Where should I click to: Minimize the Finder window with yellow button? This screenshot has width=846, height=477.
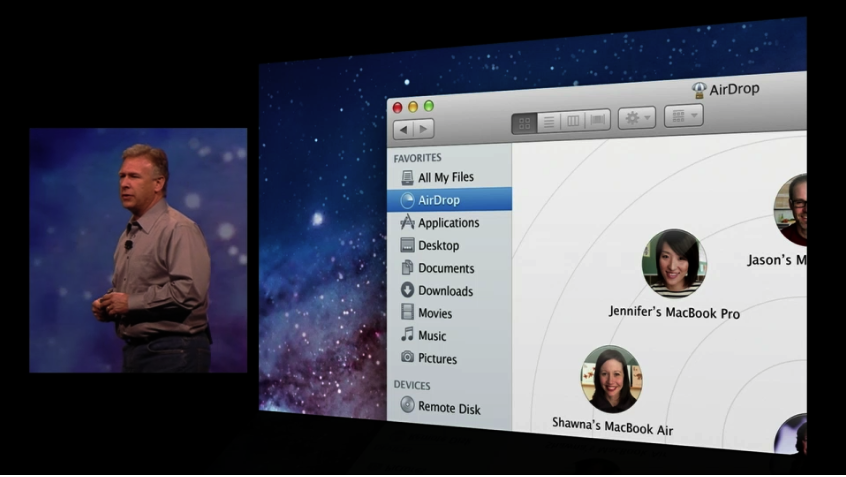point(413,107)
